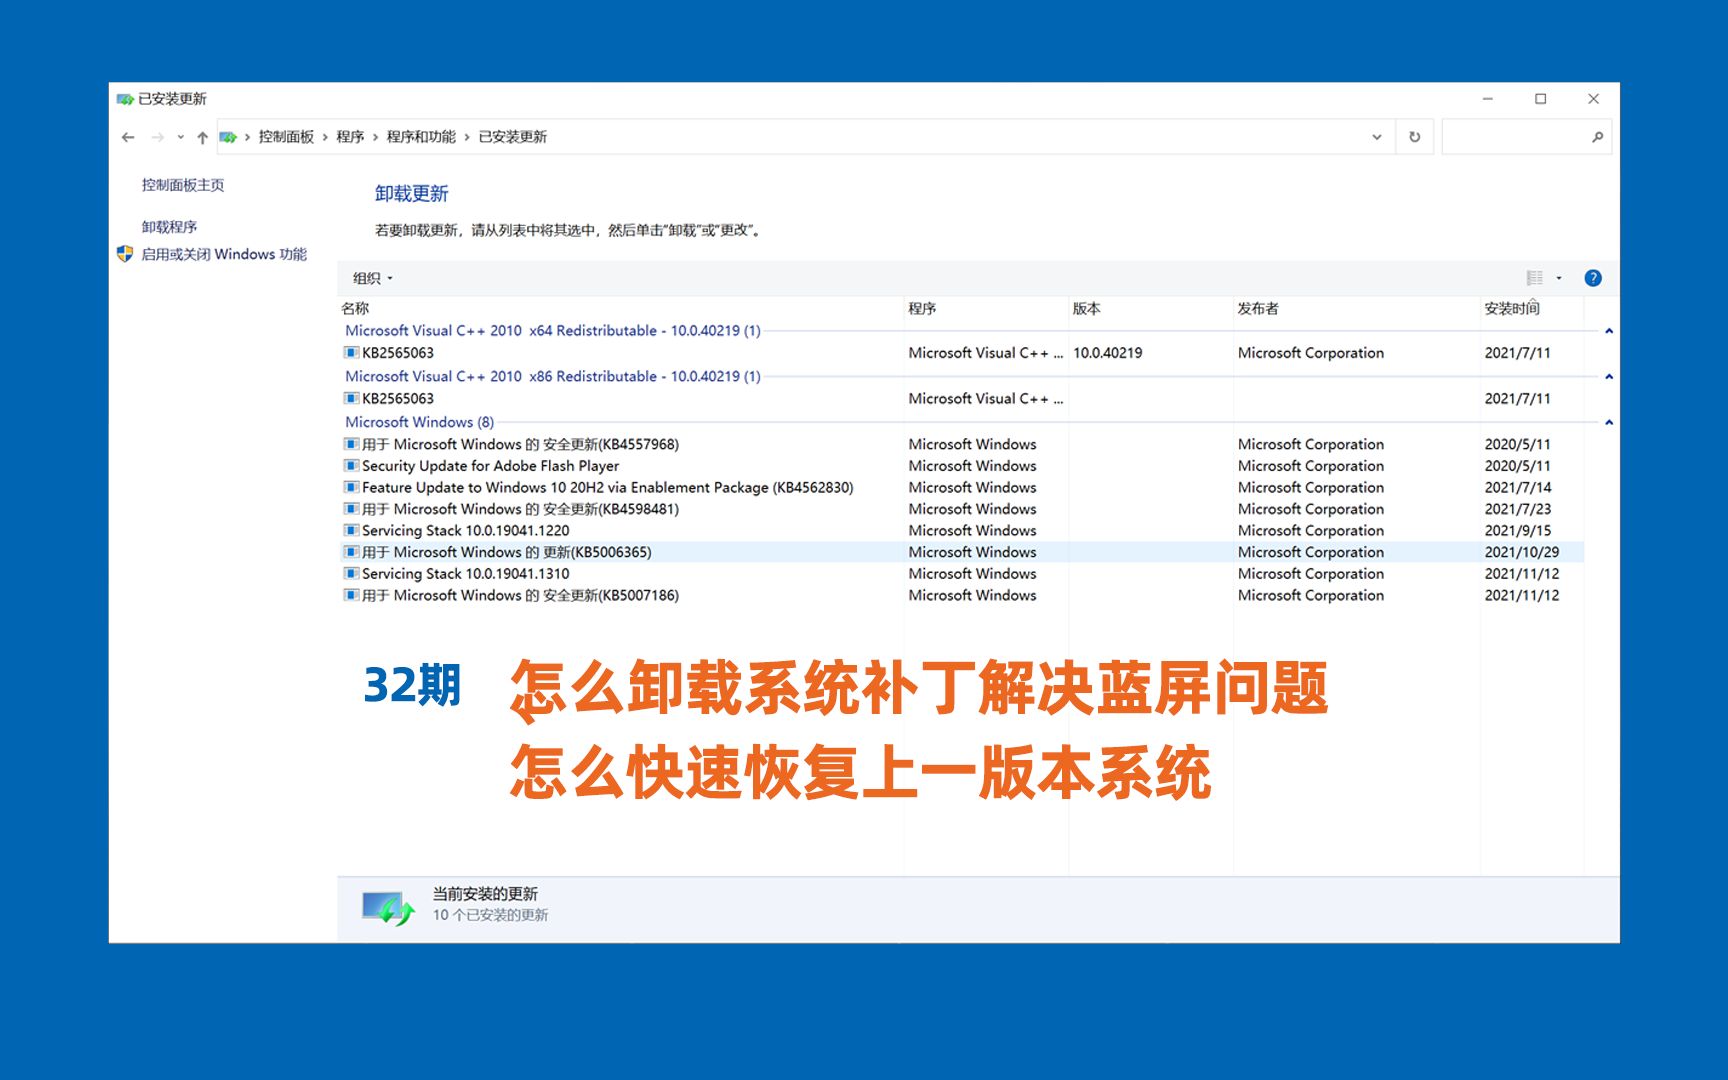Open the 程序 breadcrumb
This screenshot has width=1728, height=1080.
click(x=350, y=137)
